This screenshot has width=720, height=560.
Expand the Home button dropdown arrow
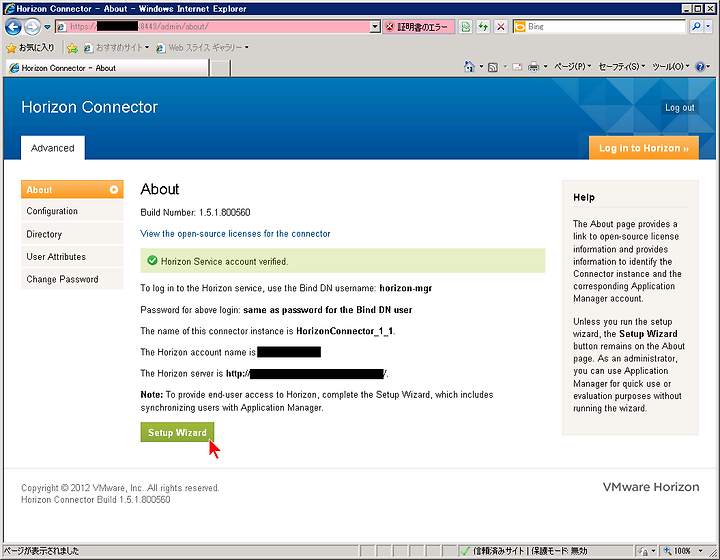pyautogui.click(x=481, y=67)
